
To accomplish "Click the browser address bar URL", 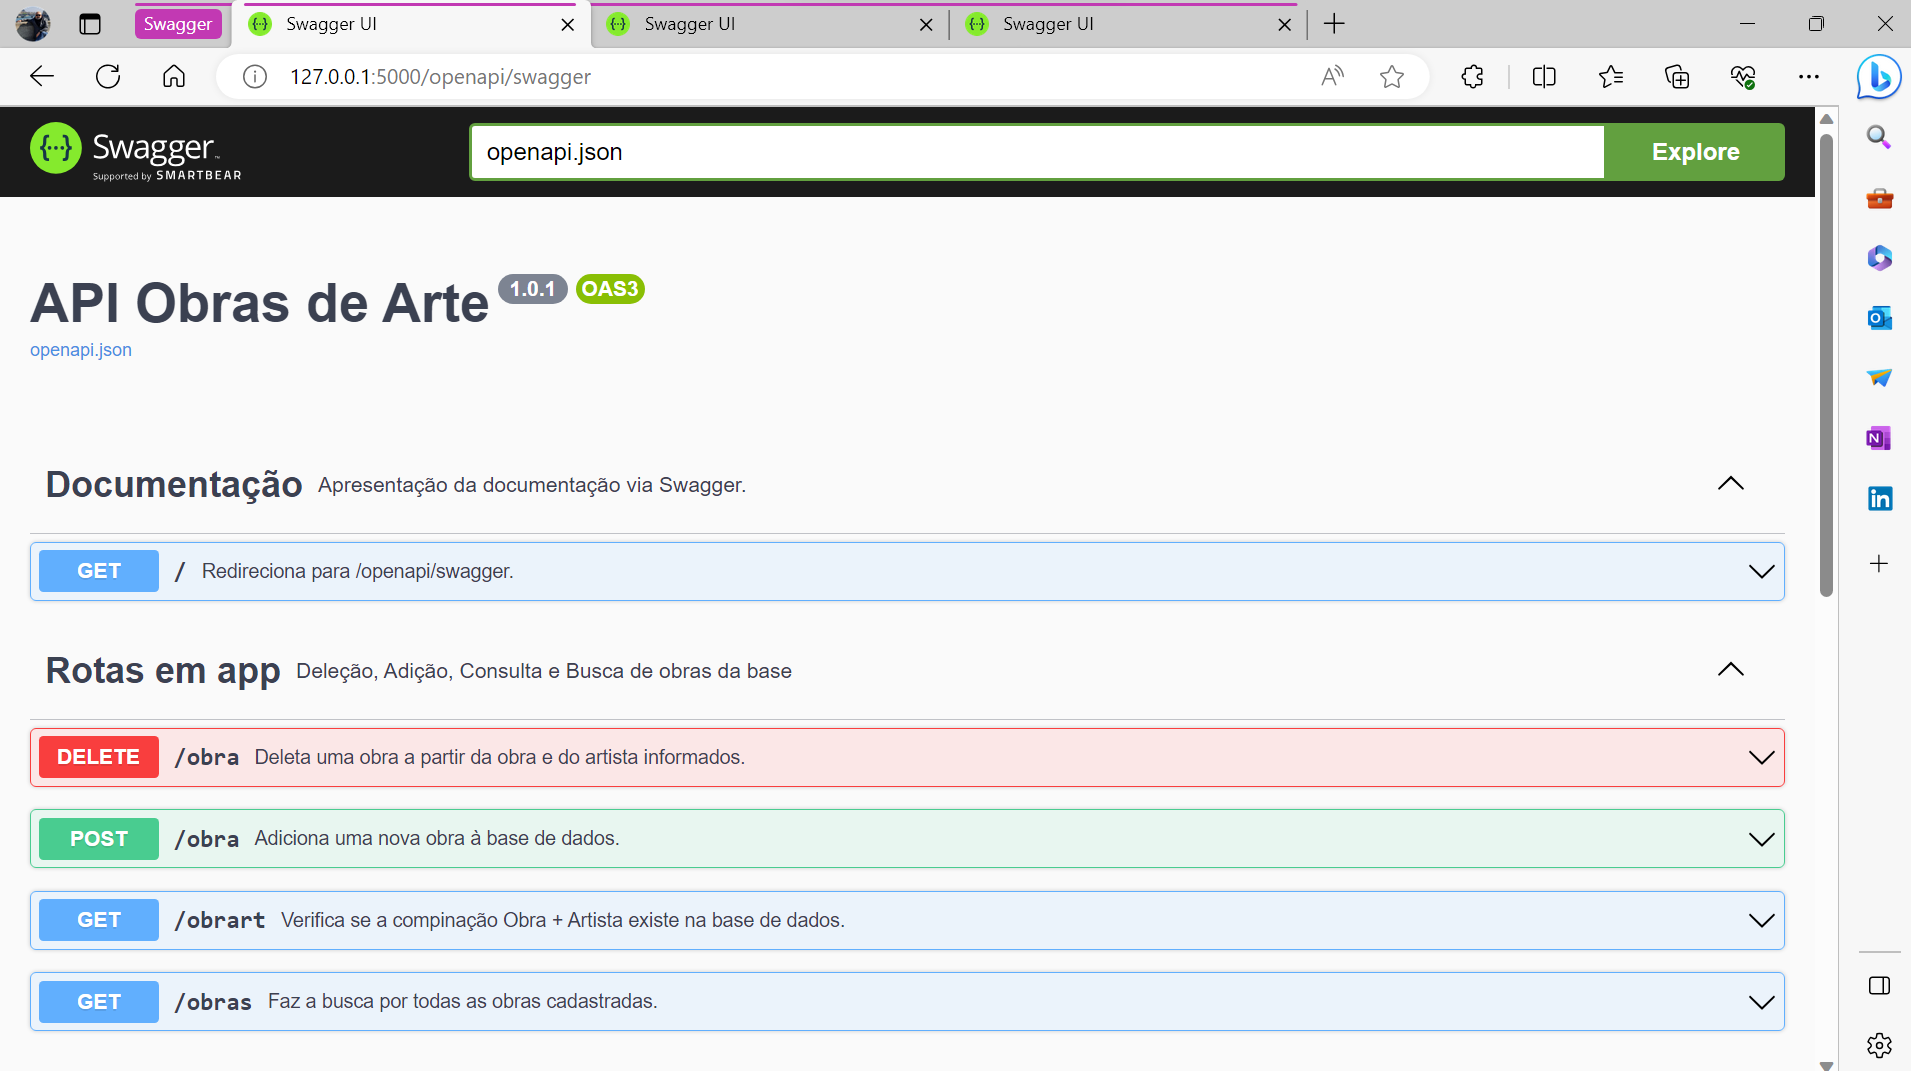I will pos(440,77).
